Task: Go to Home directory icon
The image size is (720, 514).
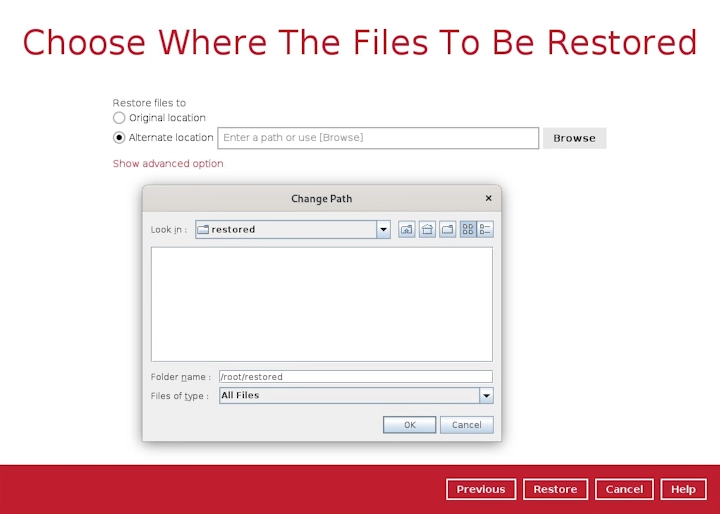Action: coord(427,229)
